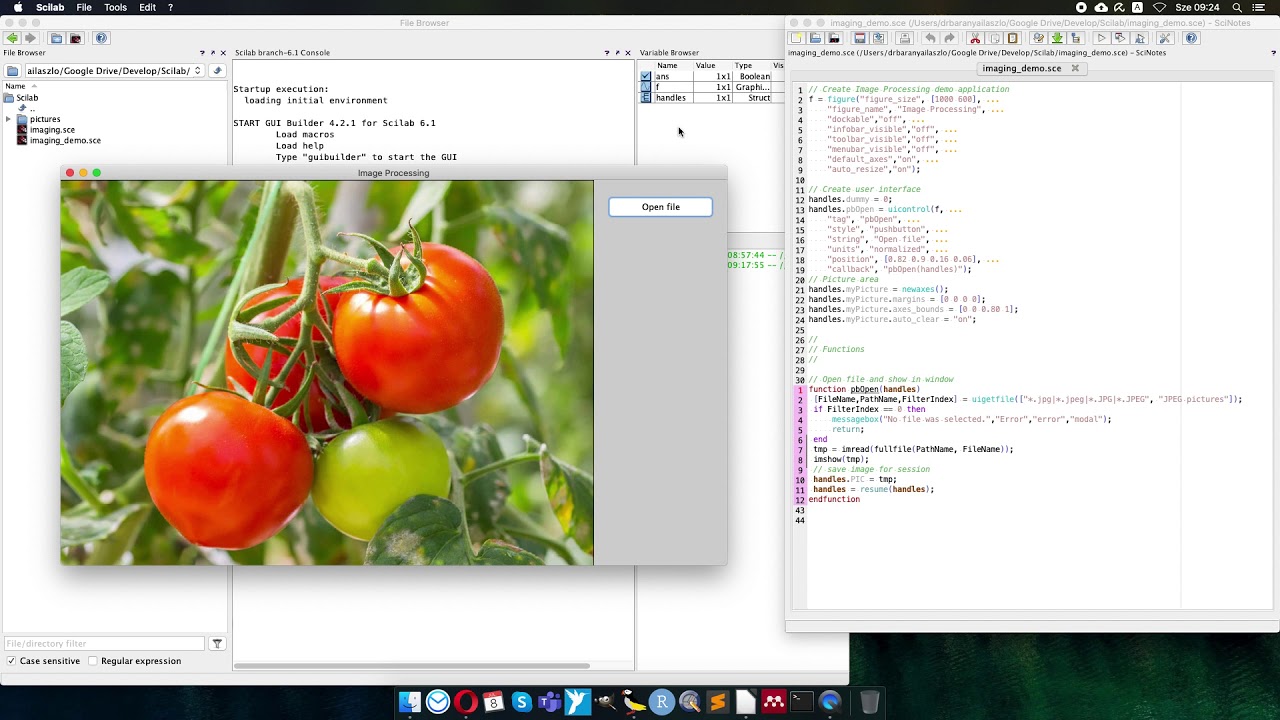
Task: Click the SciNotes help question mark icon
Action: coord(1191,38)
